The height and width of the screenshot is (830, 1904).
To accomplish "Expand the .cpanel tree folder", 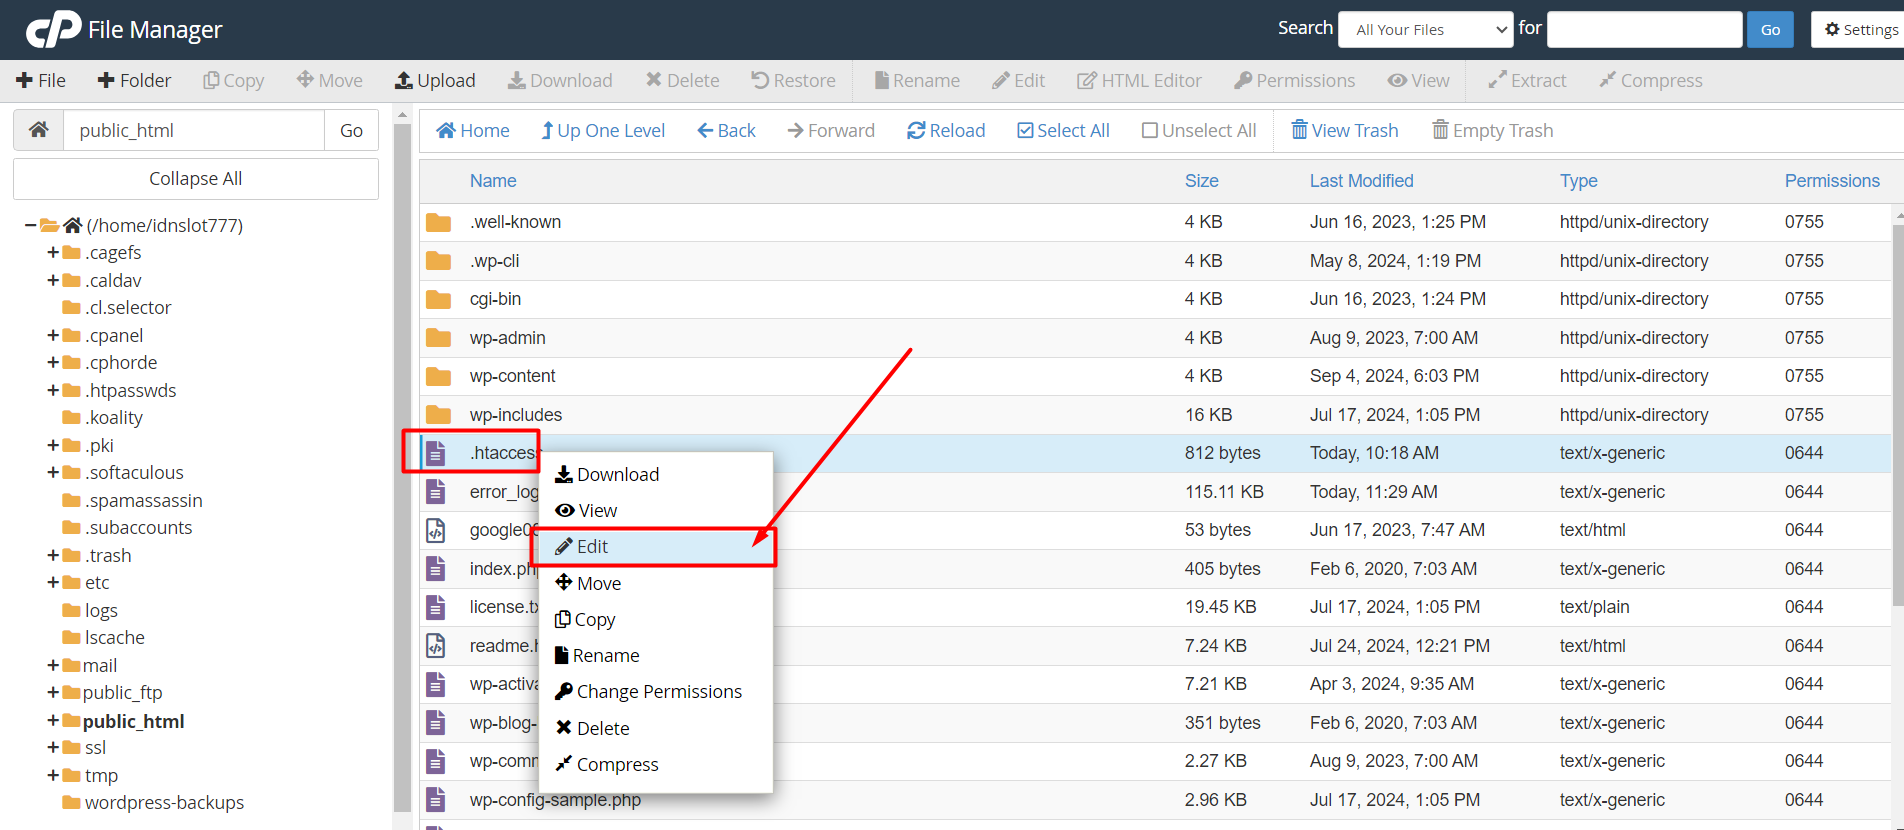I will coord(53,335).
